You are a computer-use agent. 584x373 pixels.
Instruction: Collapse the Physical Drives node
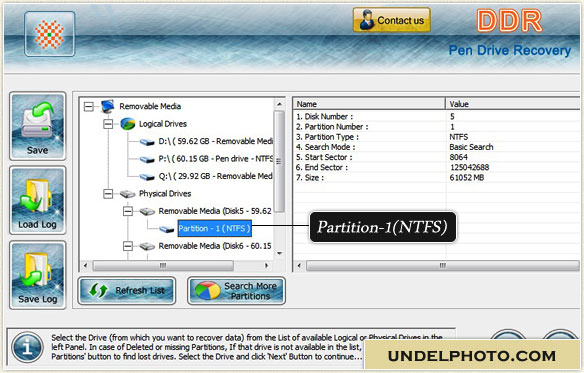108,194
